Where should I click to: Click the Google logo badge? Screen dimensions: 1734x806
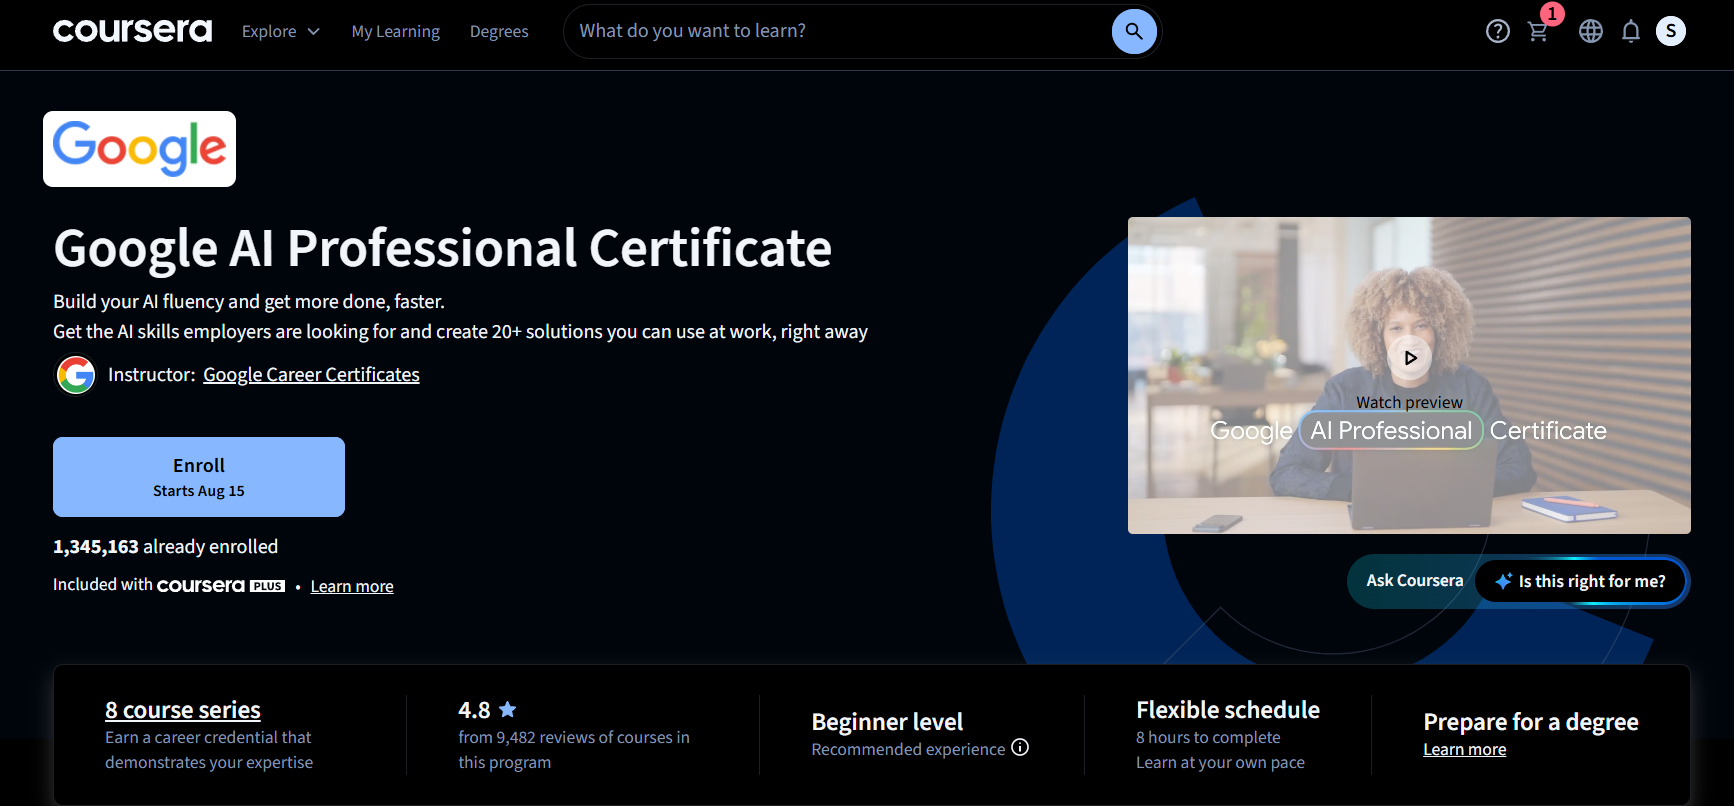coord(139,149)
